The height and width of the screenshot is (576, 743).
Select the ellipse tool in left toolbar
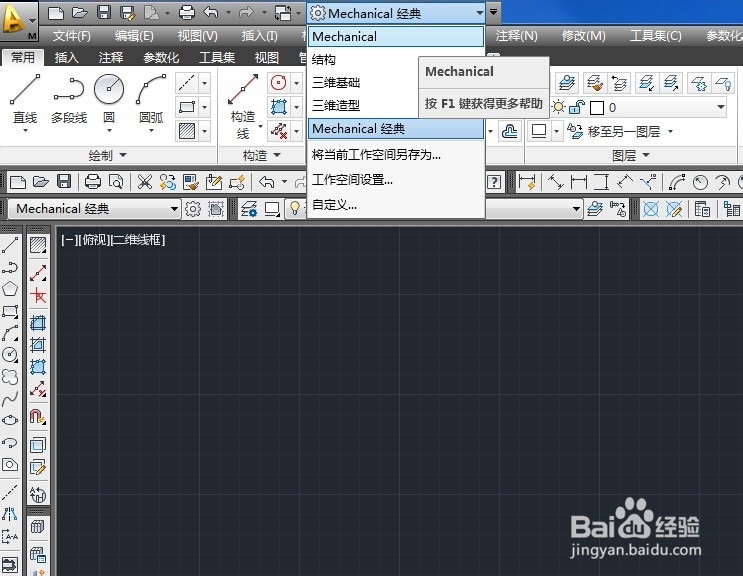(10, 421)
